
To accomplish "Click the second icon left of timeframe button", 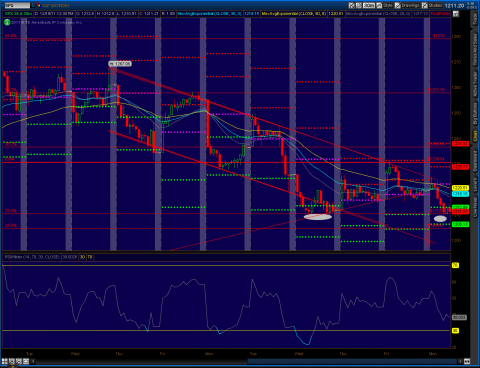I will click(x=359, y=5).
